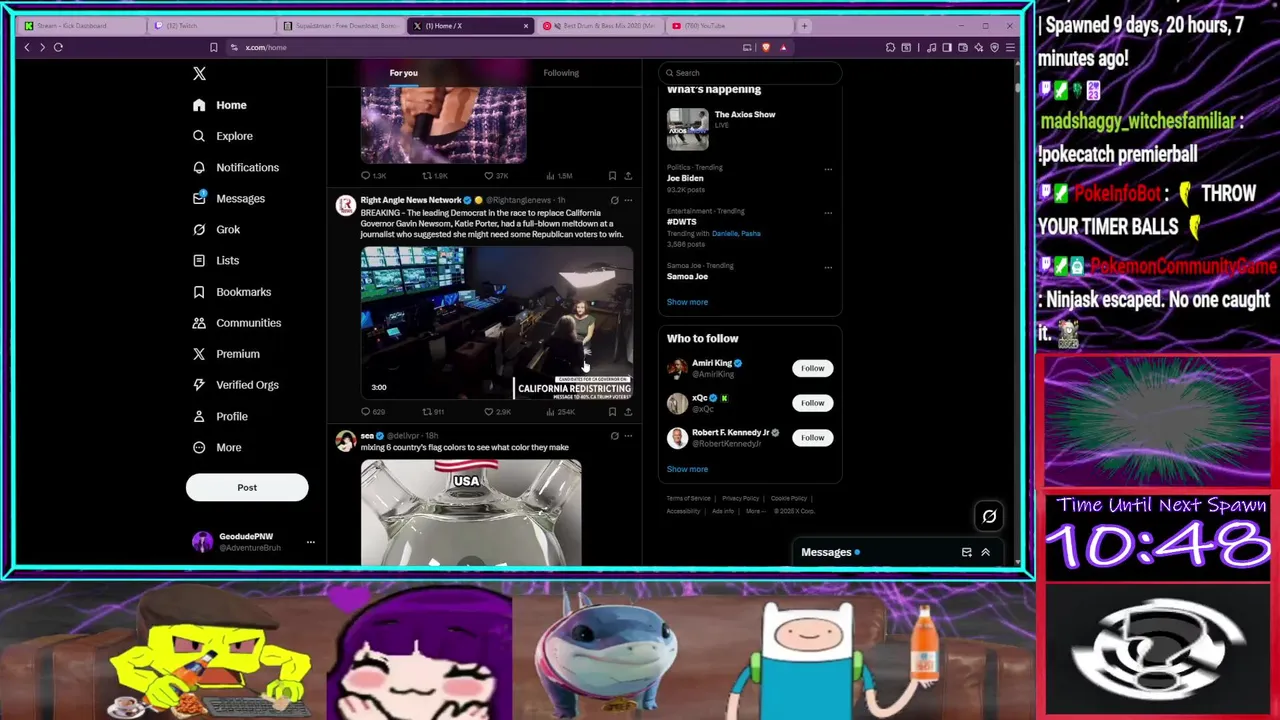The image size is (1280, 720).
Task: Open the Explore page
Action: click(223, 136)
